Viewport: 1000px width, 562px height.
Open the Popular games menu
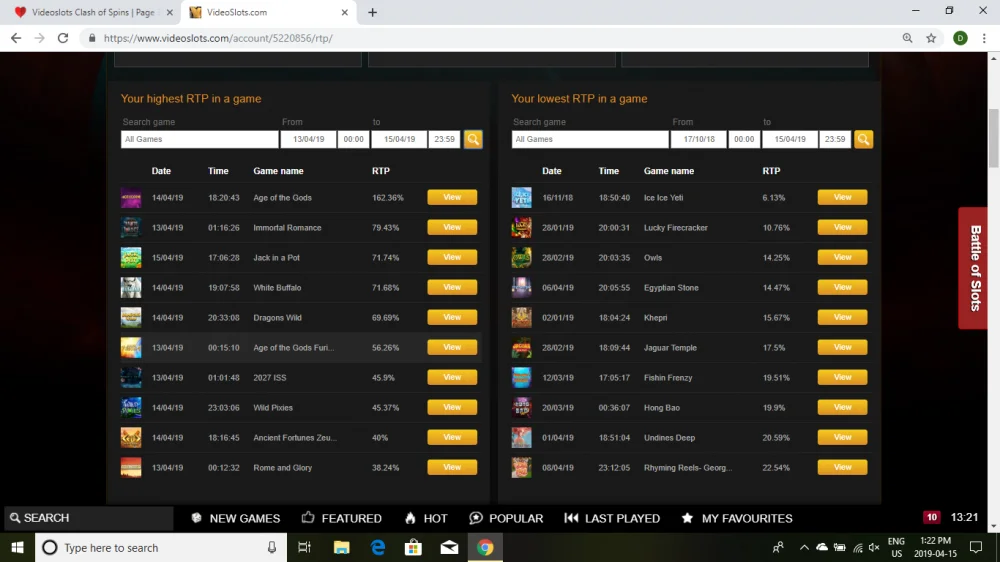[x=506, y=518]
